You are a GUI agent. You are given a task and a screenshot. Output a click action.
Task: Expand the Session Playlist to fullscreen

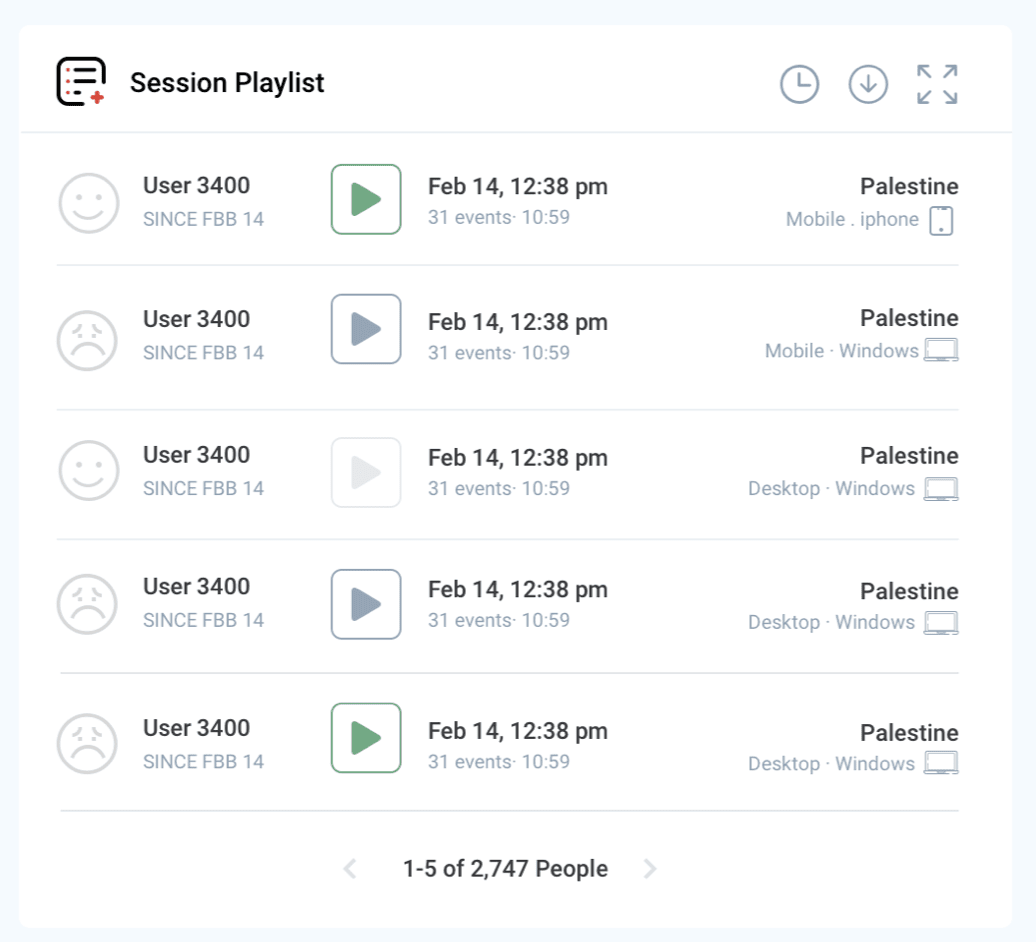935,84
